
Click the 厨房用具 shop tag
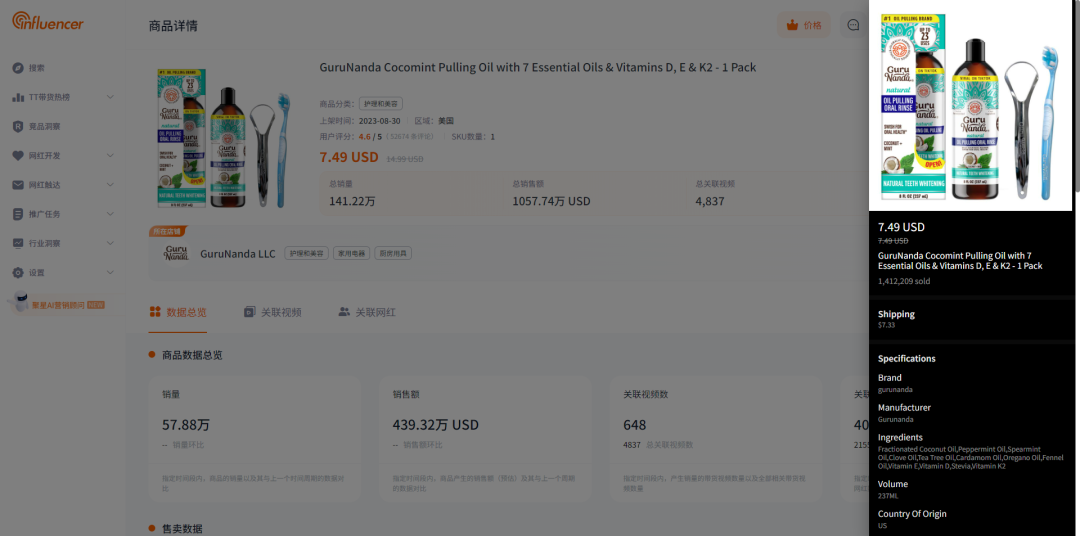(x=393, y=254)
